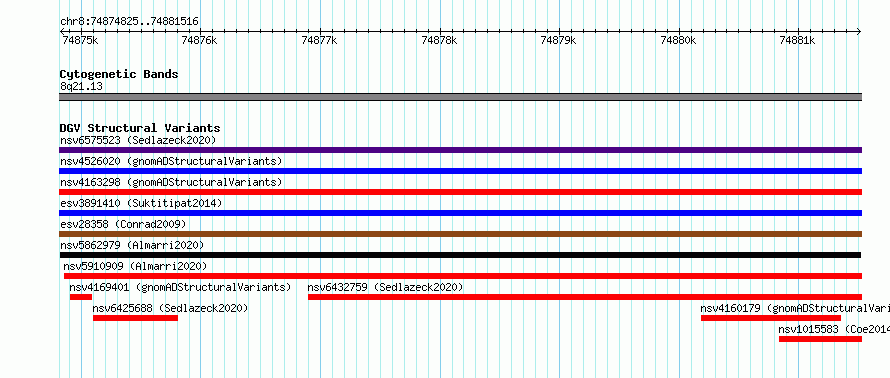
Task: Select the brown esv28358 variant bar
Action: [x=460, y=234]
